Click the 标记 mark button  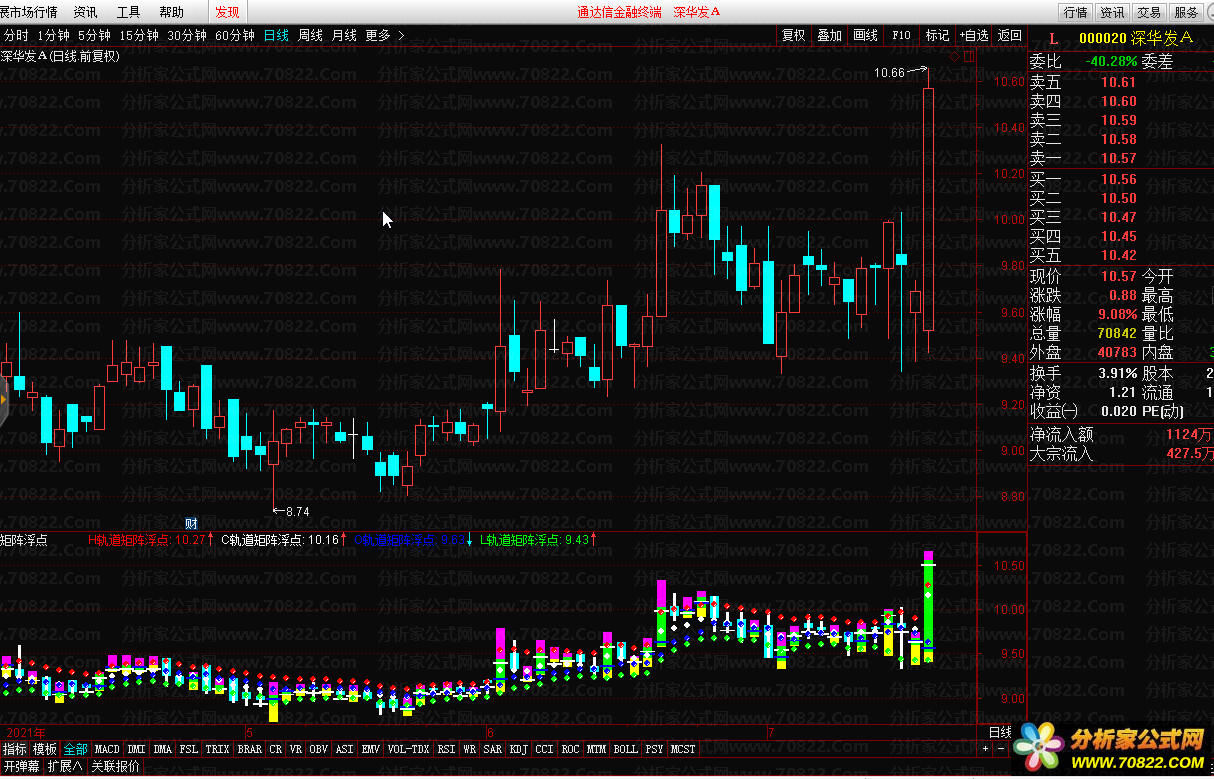click(x=937, y=36)
